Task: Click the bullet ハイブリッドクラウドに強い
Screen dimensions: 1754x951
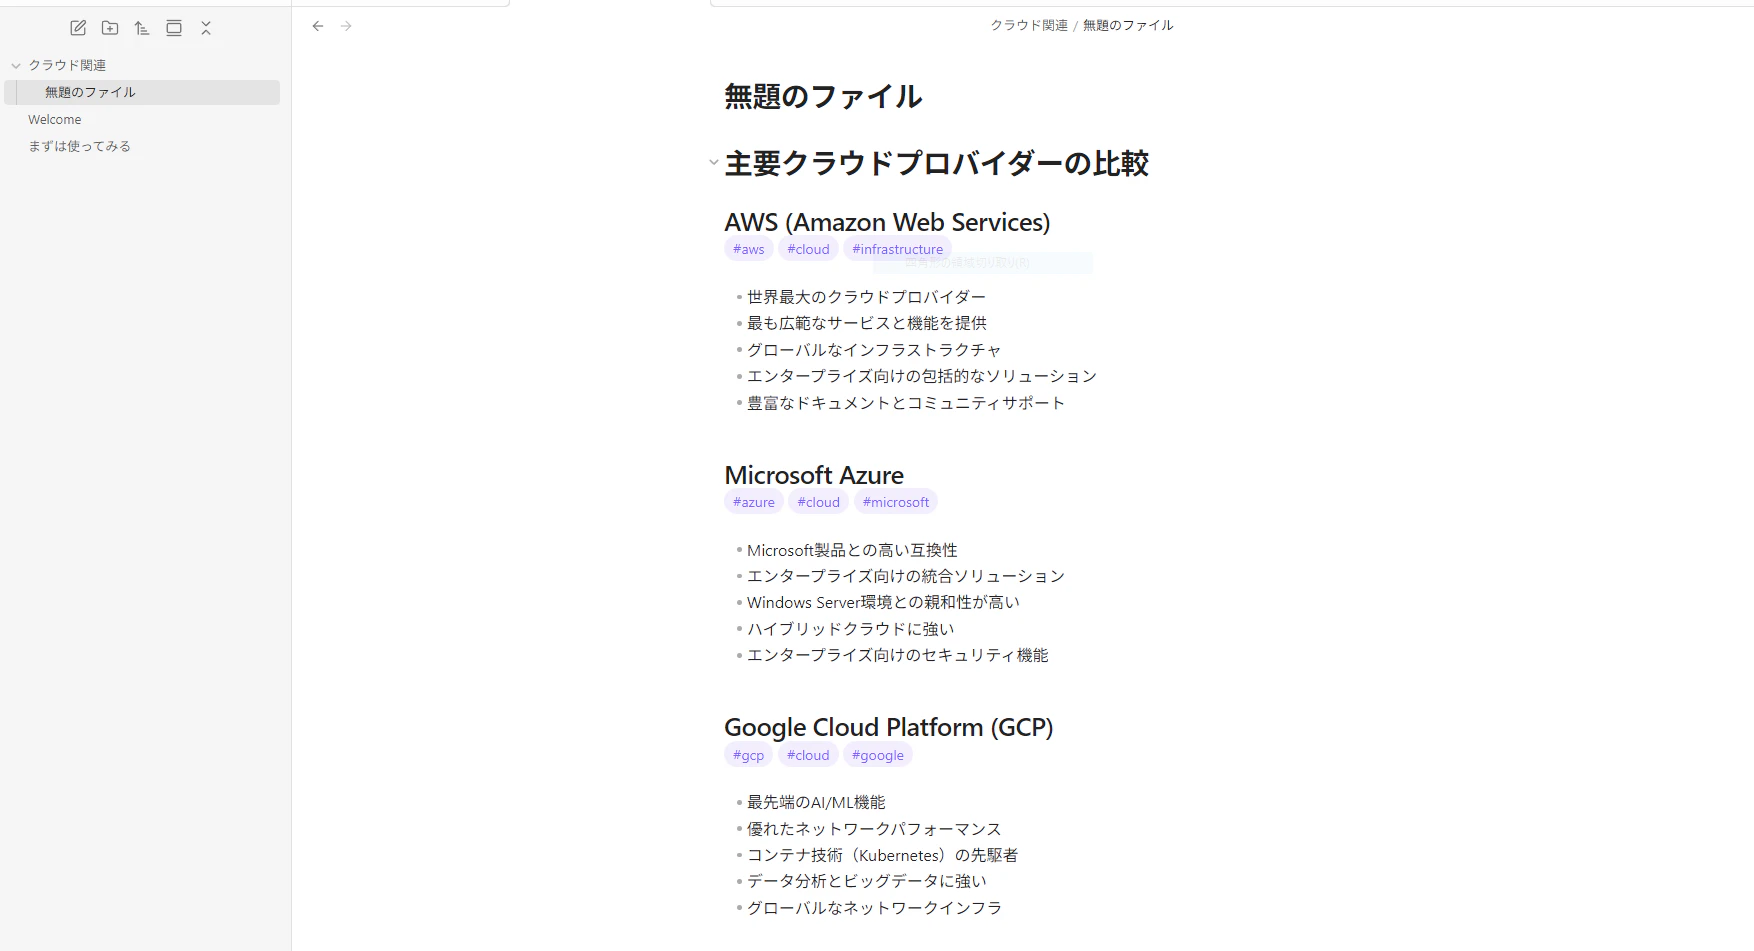Action: click(x=851, y=629)
